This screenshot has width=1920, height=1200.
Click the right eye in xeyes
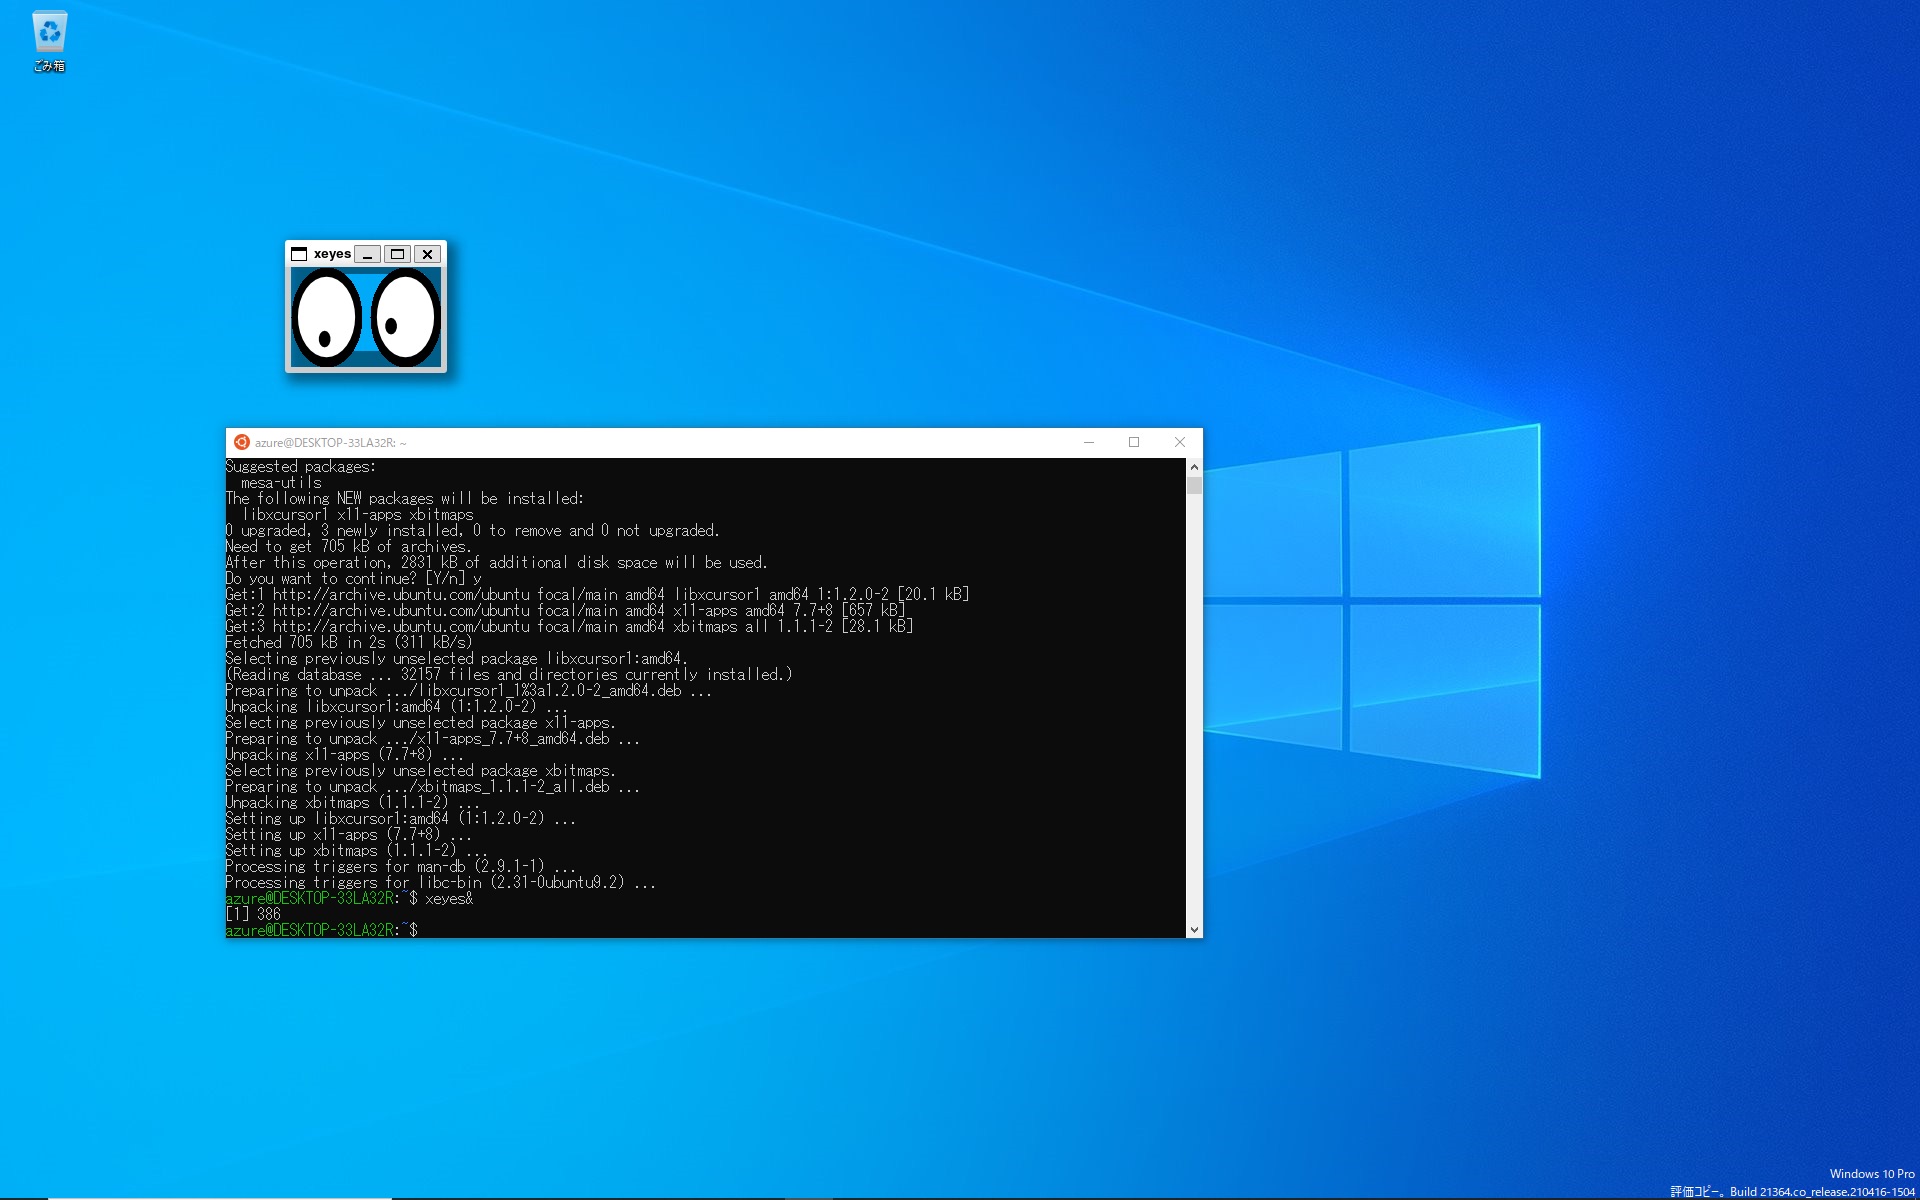405,318
